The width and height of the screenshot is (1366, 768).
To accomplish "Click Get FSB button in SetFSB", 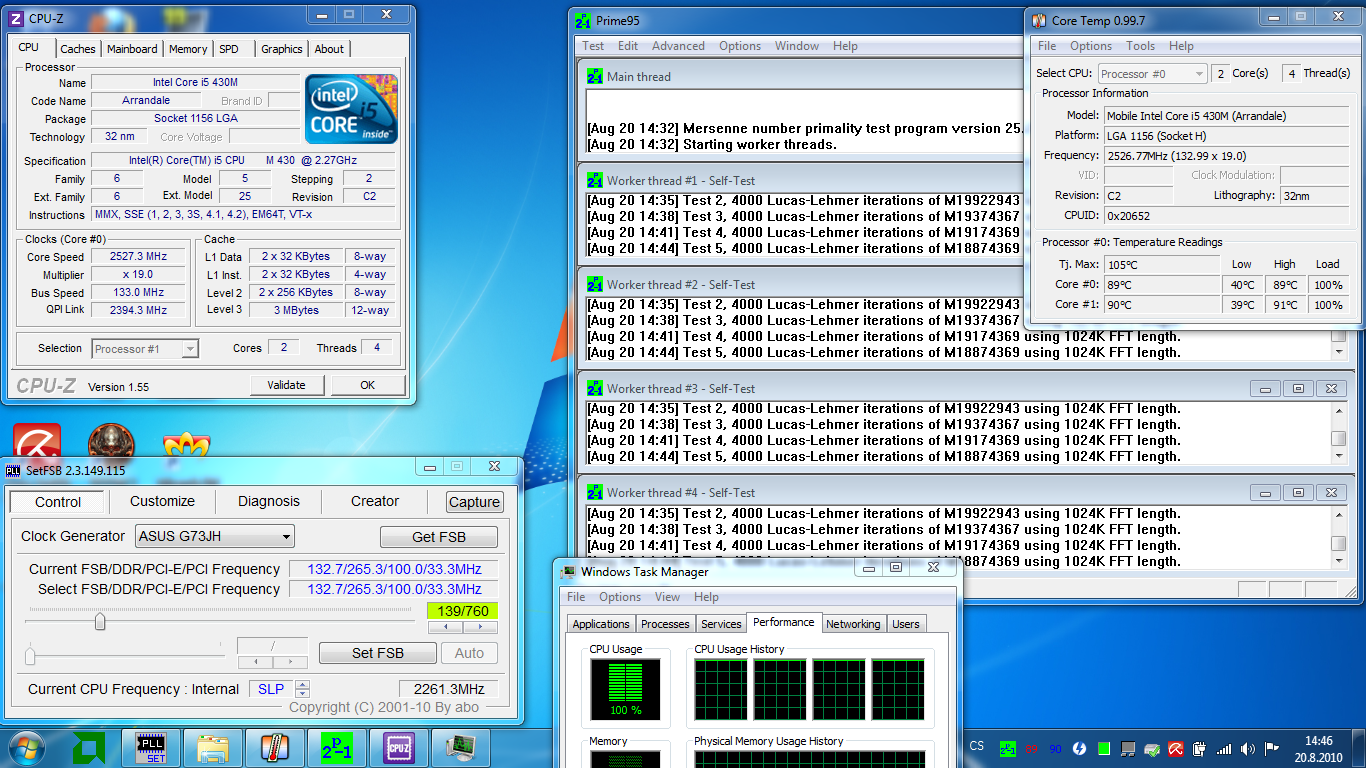I will 438,537.
